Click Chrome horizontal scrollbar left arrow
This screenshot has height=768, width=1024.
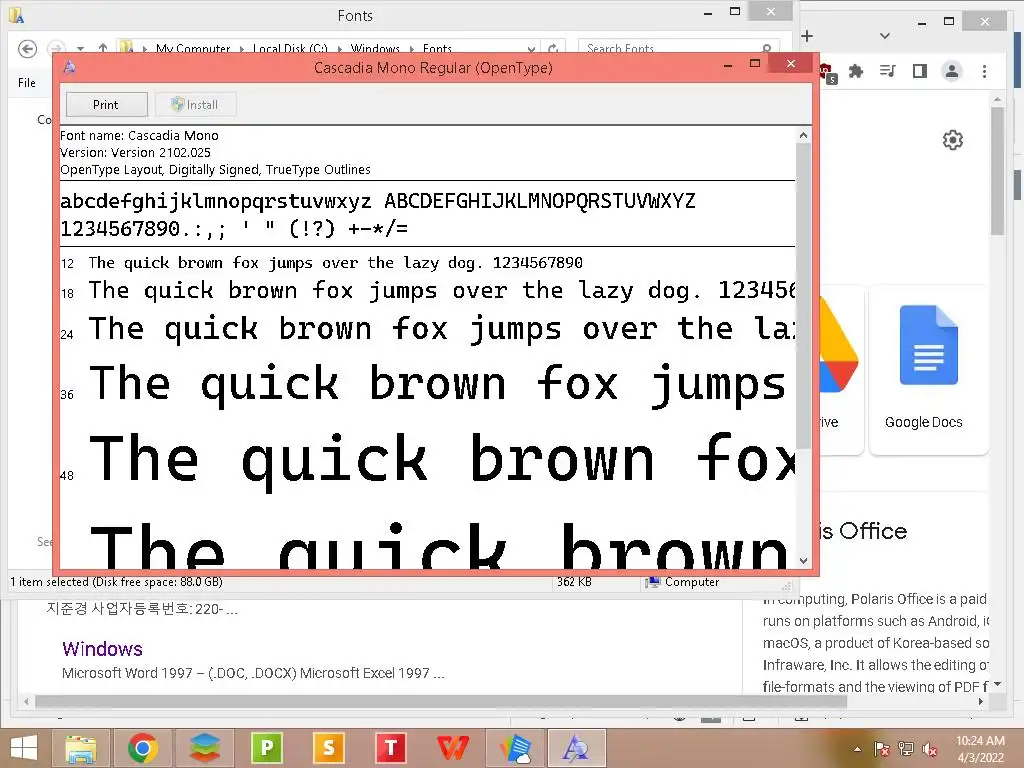pyautogui.click(x=26, y=701)
